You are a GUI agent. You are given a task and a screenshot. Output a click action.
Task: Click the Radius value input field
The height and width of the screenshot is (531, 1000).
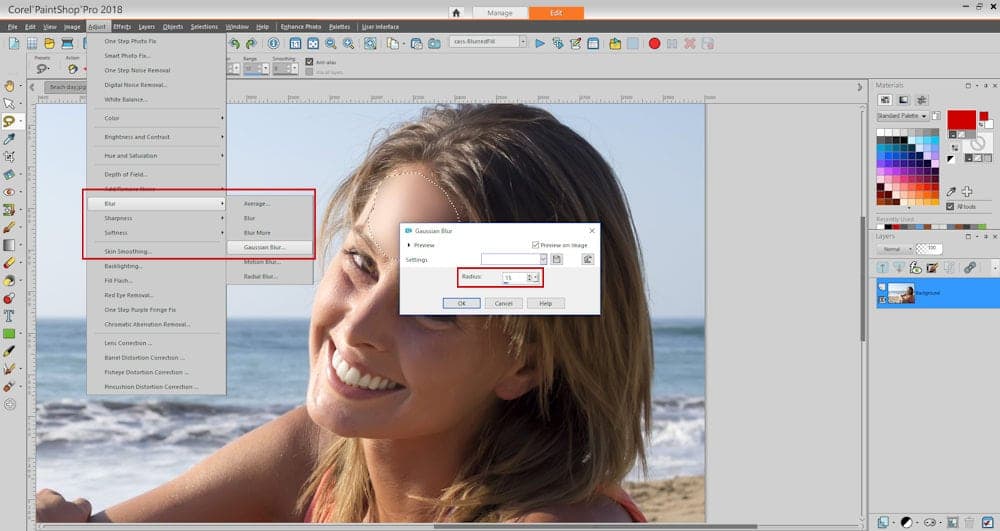pos(514,277)
